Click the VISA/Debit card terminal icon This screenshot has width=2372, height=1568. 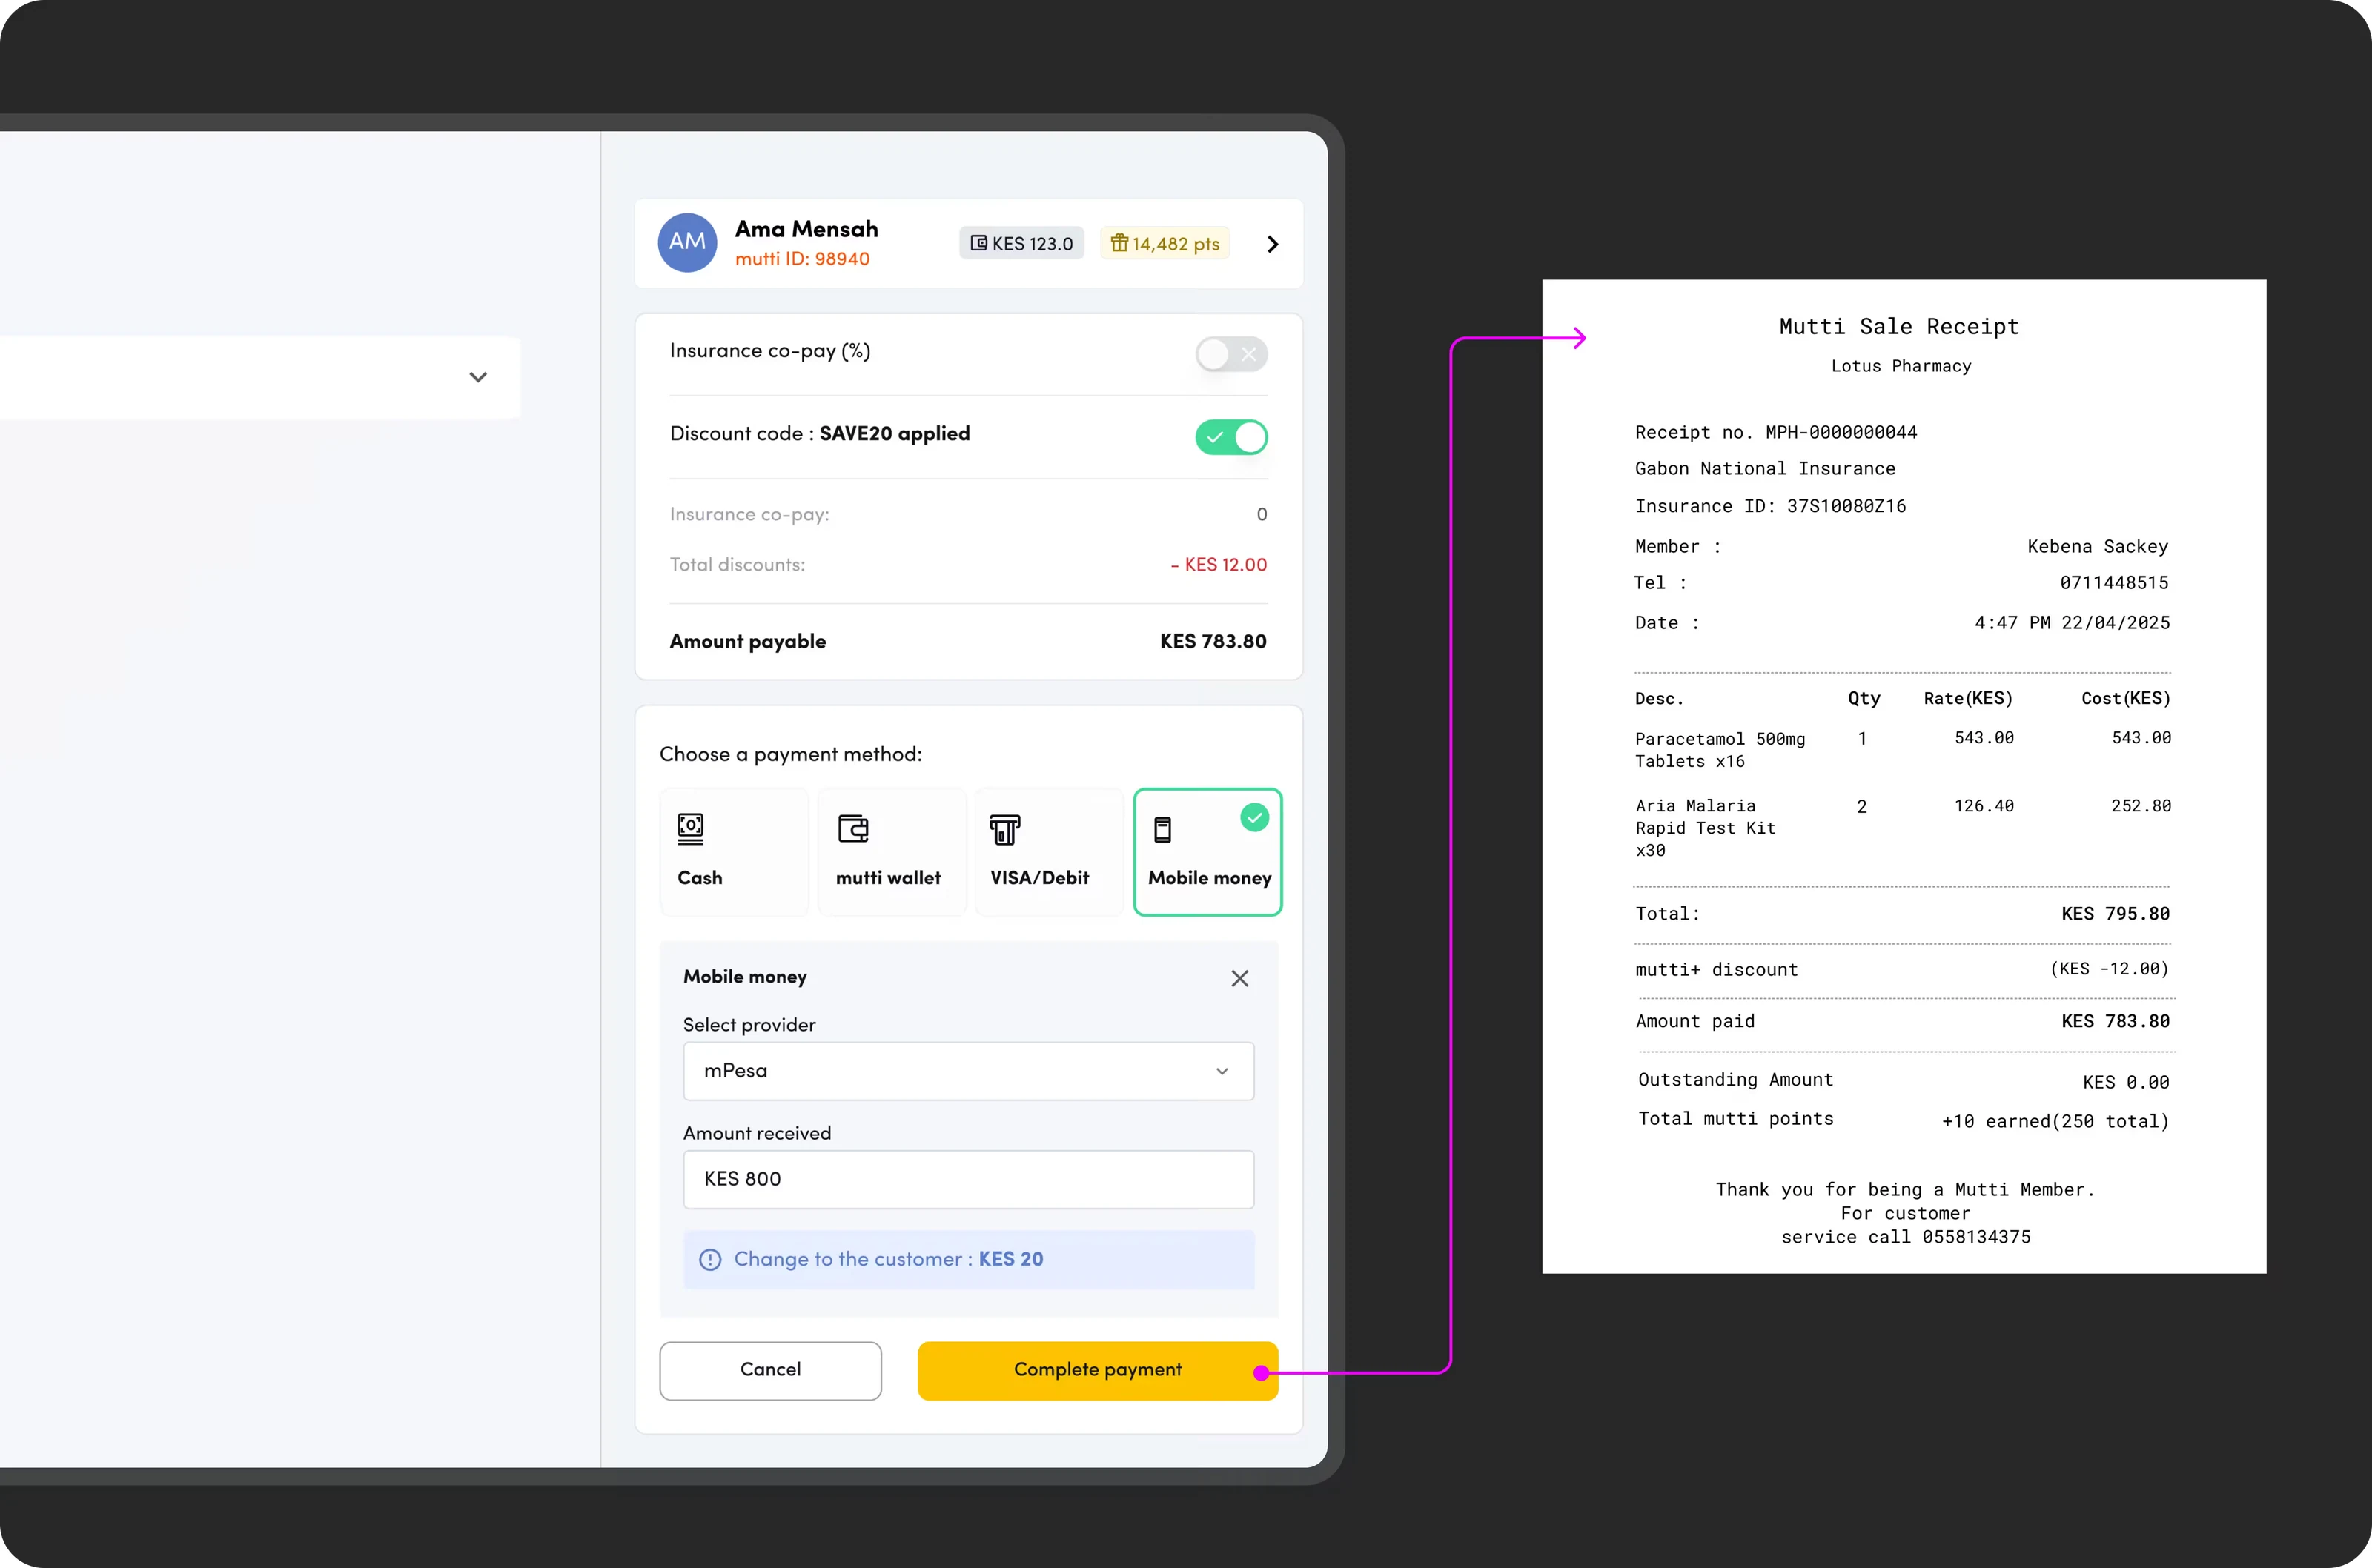pyautogui.click(x=1005, y=829)
